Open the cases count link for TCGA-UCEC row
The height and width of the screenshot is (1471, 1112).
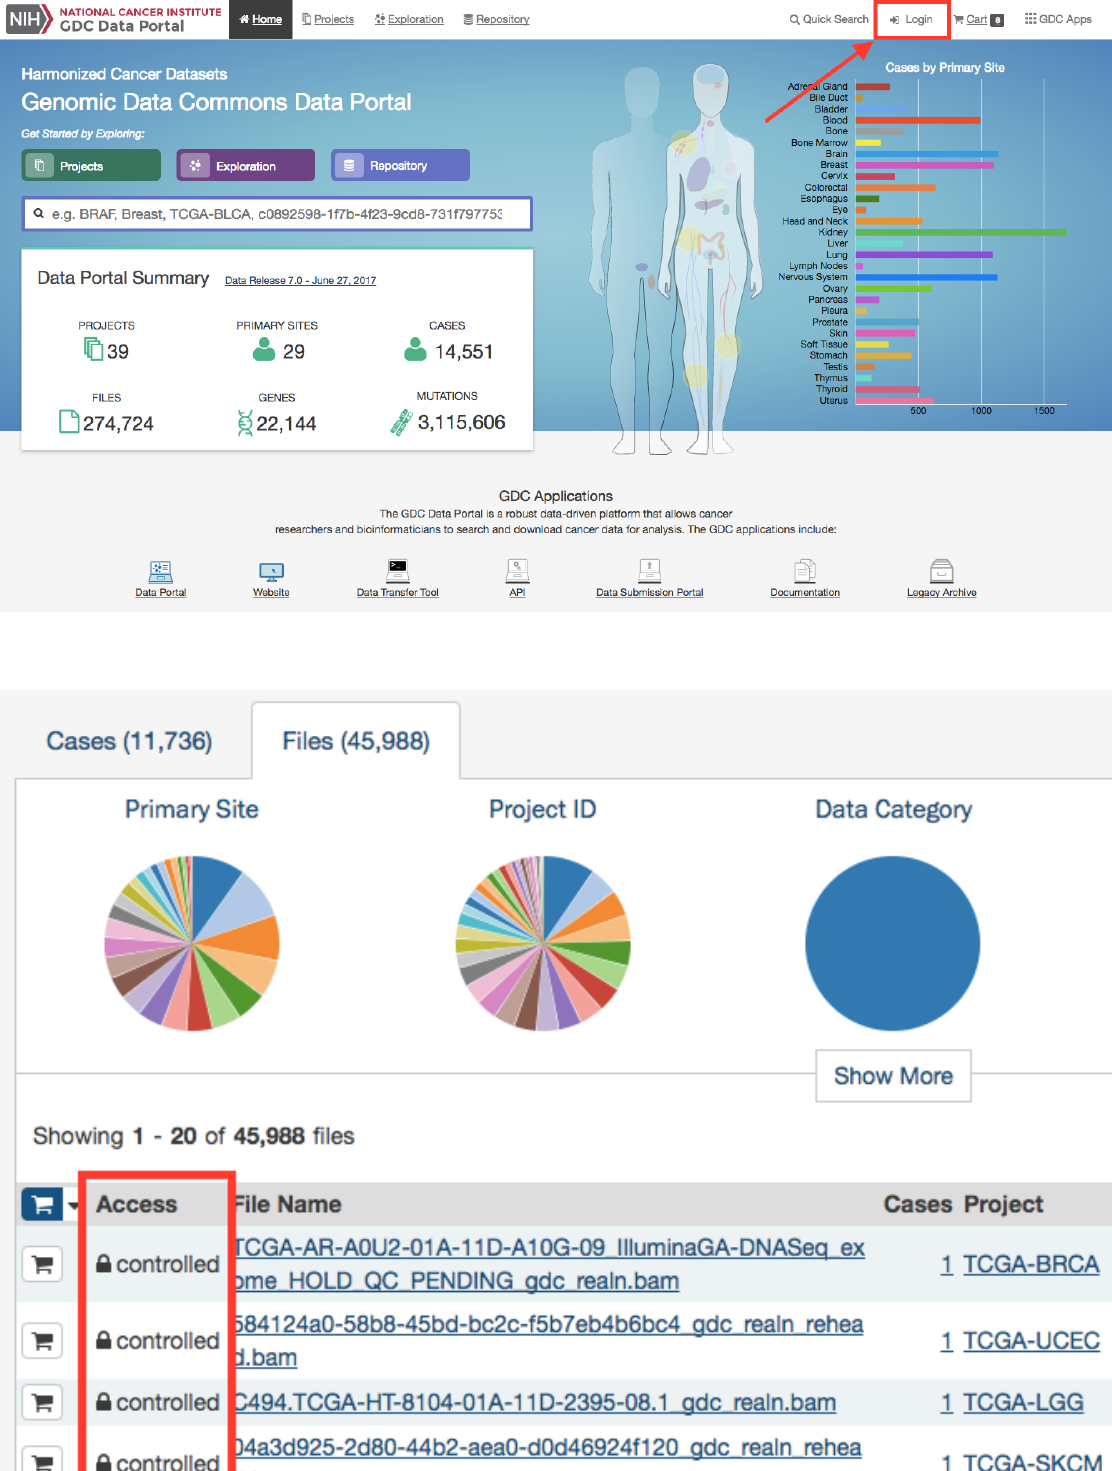coord(946,1340)
